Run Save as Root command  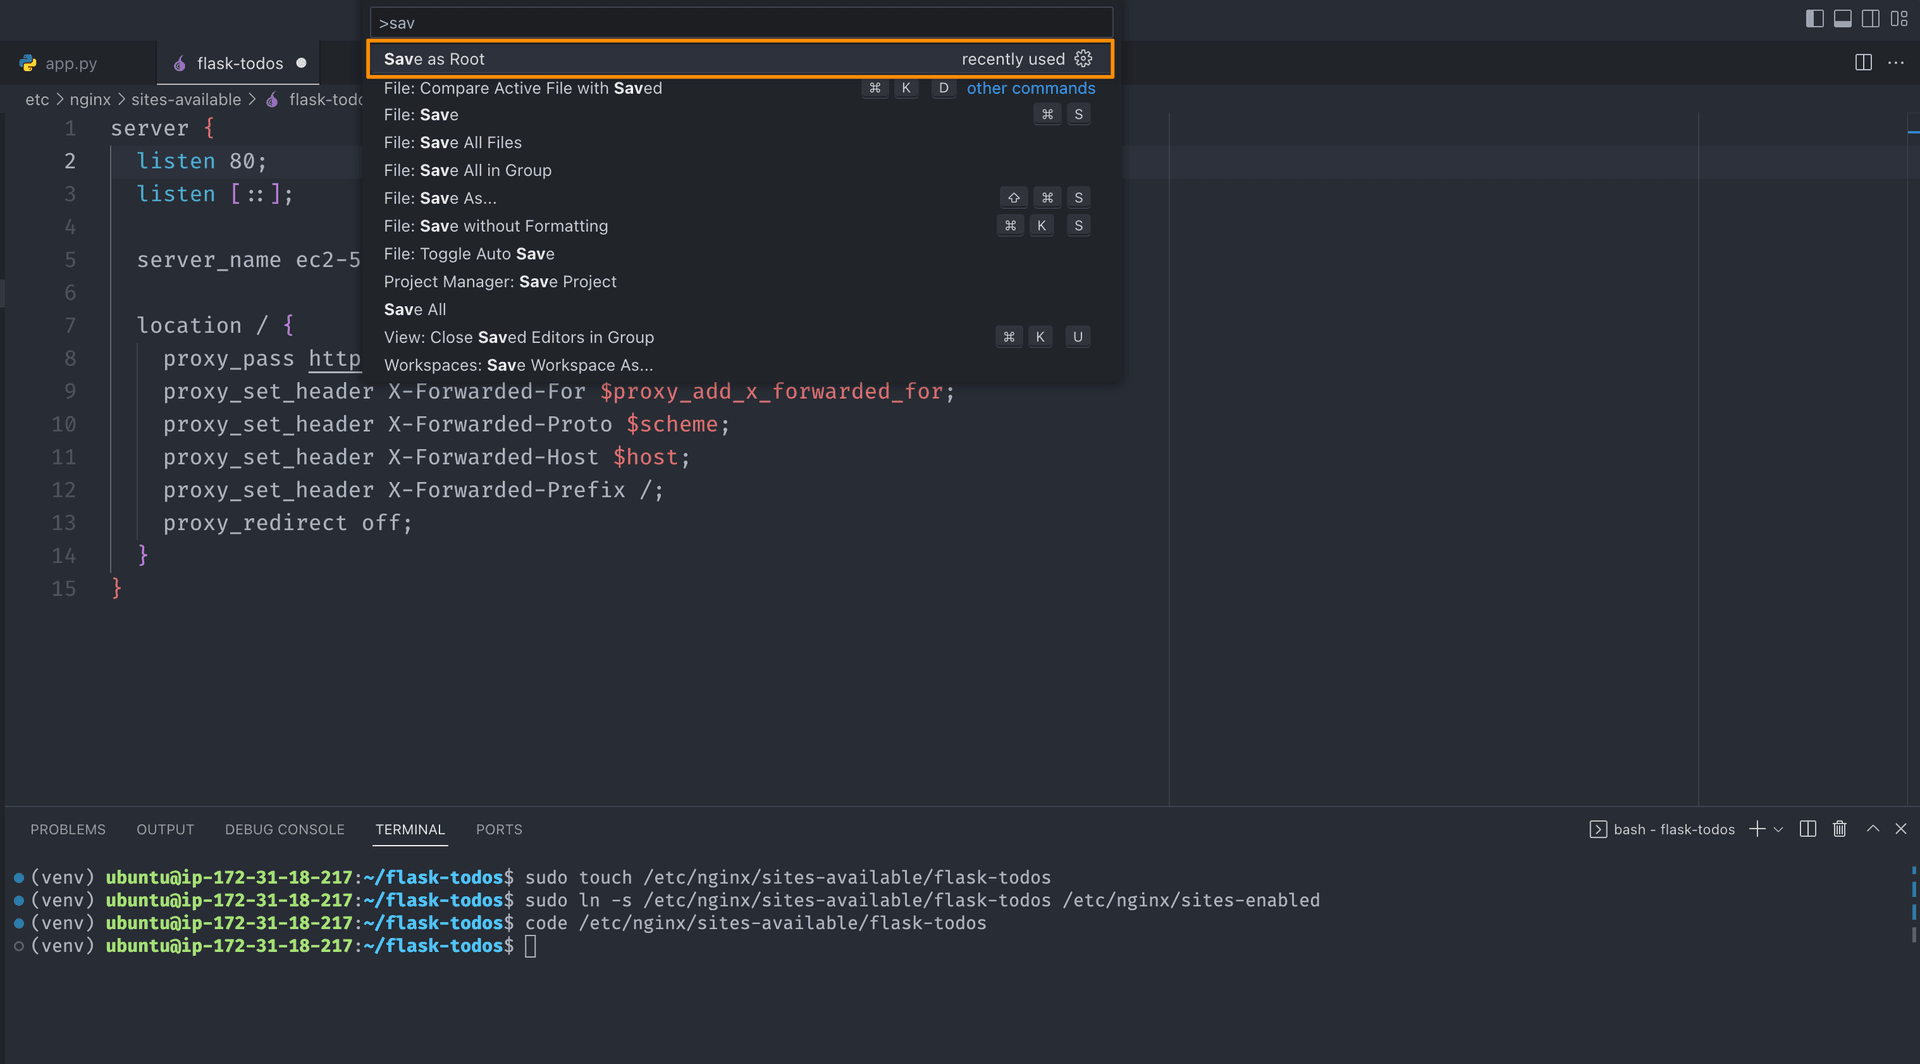click(x=741, y=59)
